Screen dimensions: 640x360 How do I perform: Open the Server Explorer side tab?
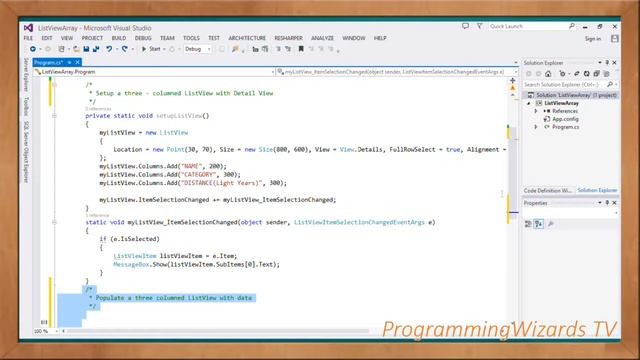26,74
